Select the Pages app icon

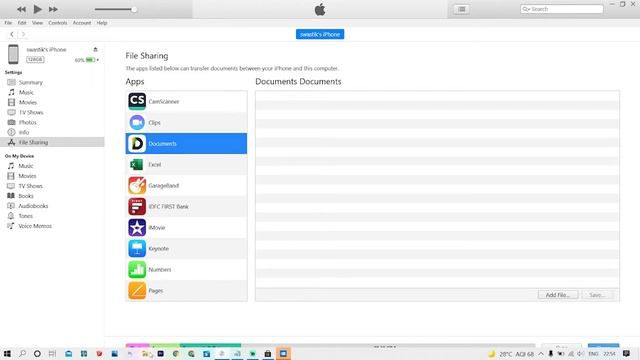137,291
